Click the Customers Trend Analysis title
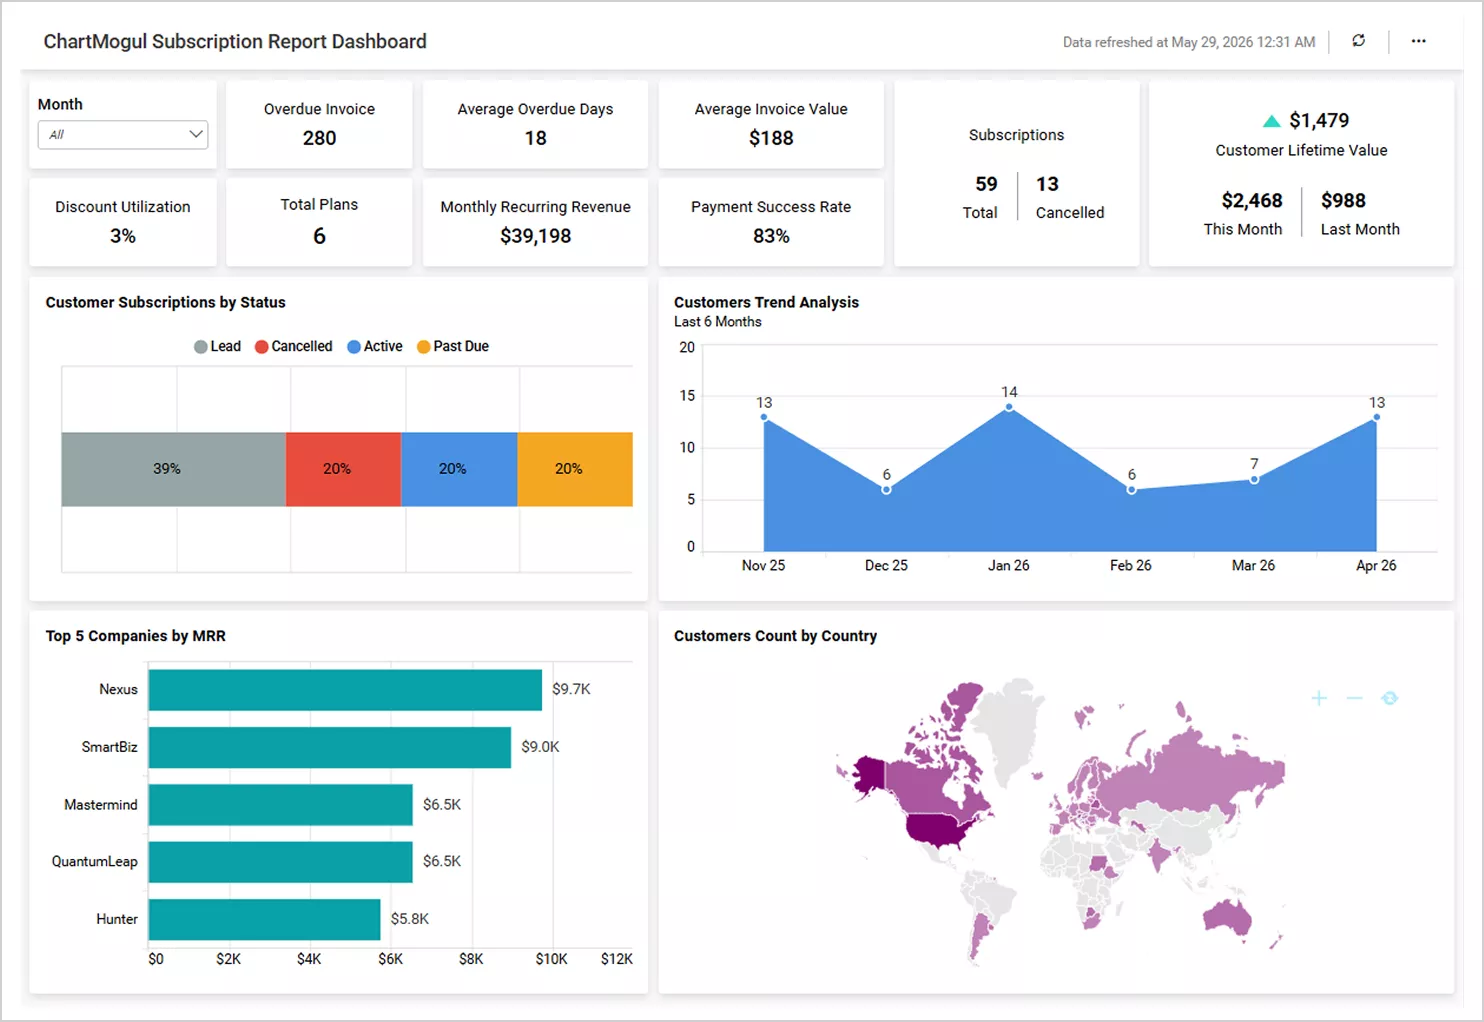This screenshot has width=1484, height=1022. (766, 302)
